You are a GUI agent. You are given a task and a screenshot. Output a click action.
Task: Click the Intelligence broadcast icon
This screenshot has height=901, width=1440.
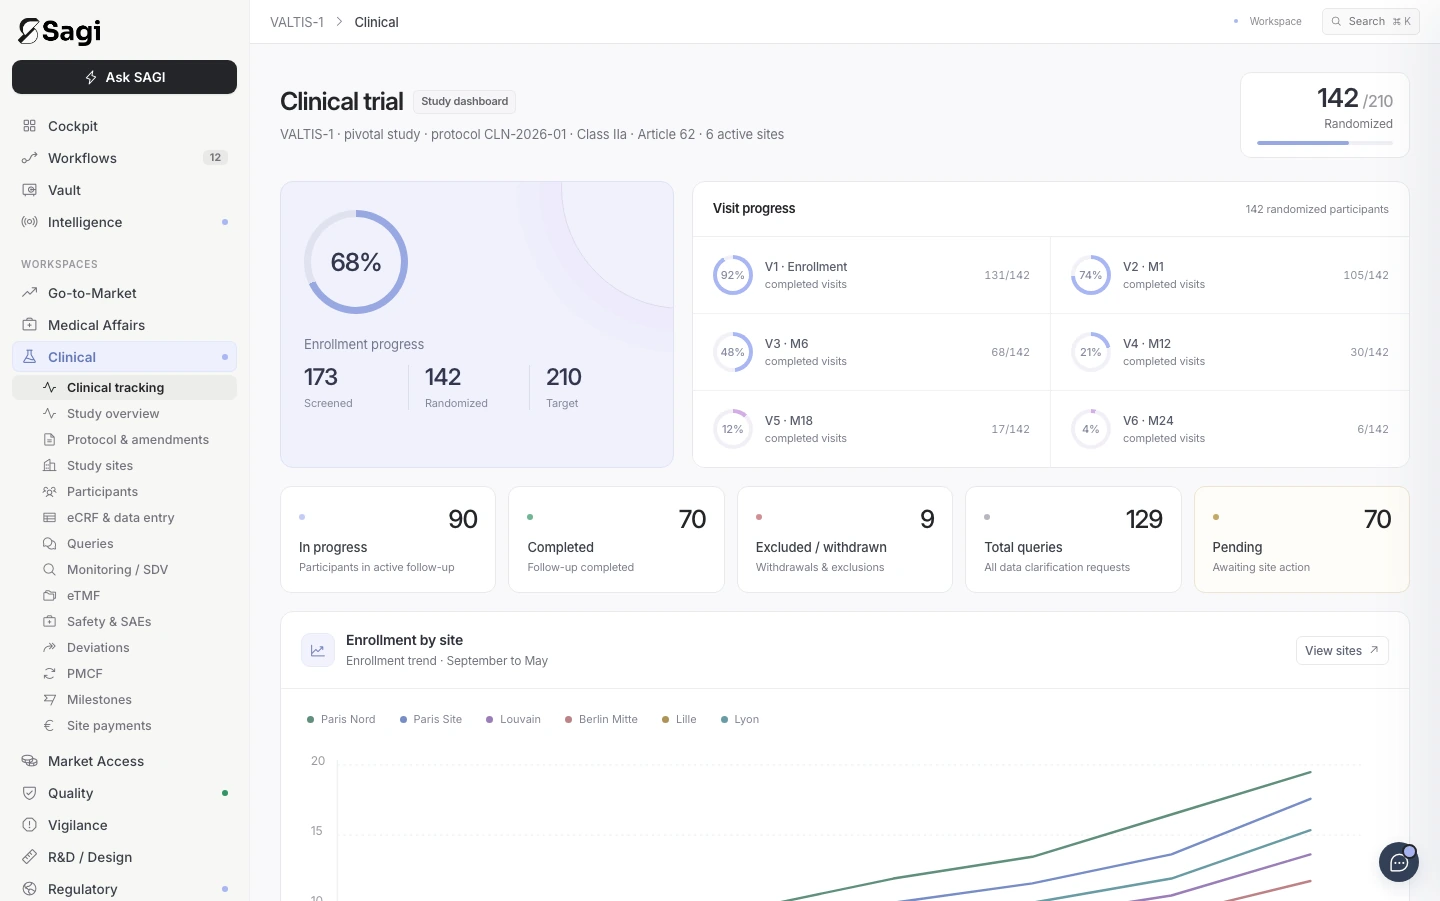pyautogui.click(x=30, y=222)
